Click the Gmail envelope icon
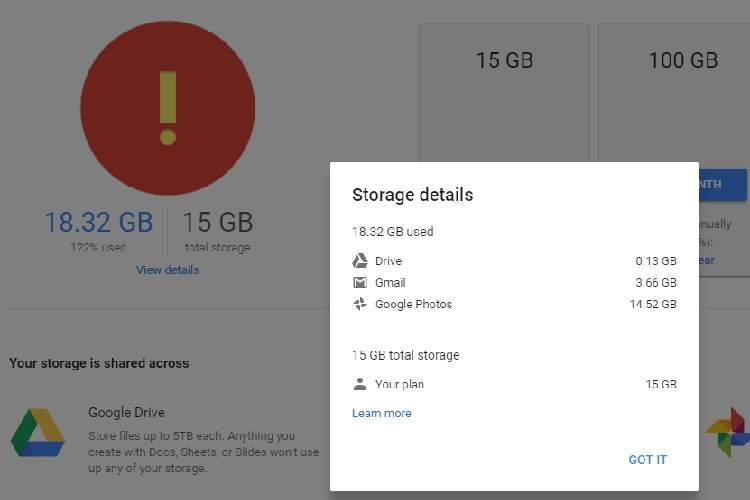The width and height of the screenshot is (750, 500). [x=360, y=282]
